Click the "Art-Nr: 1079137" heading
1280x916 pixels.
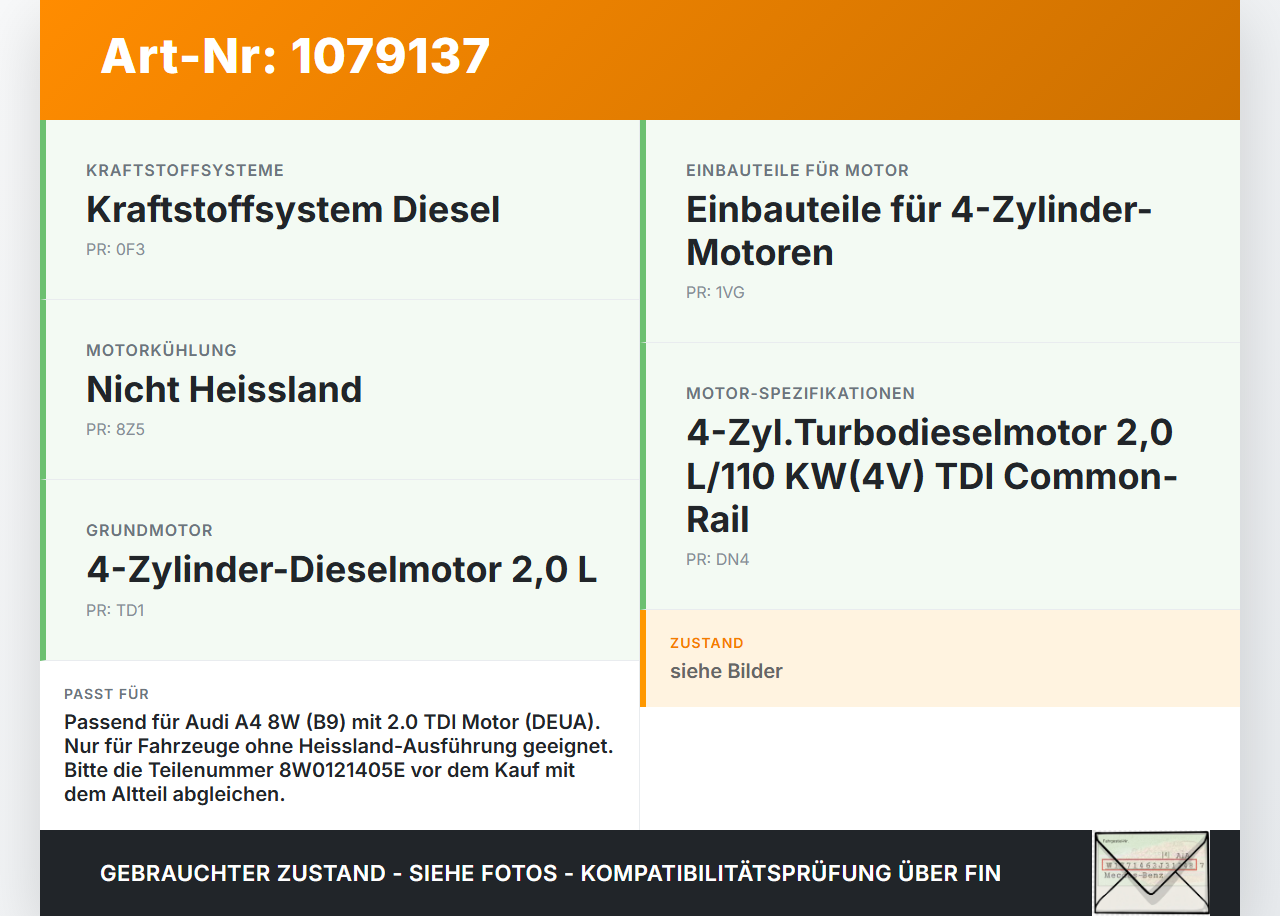coord(295,56)
